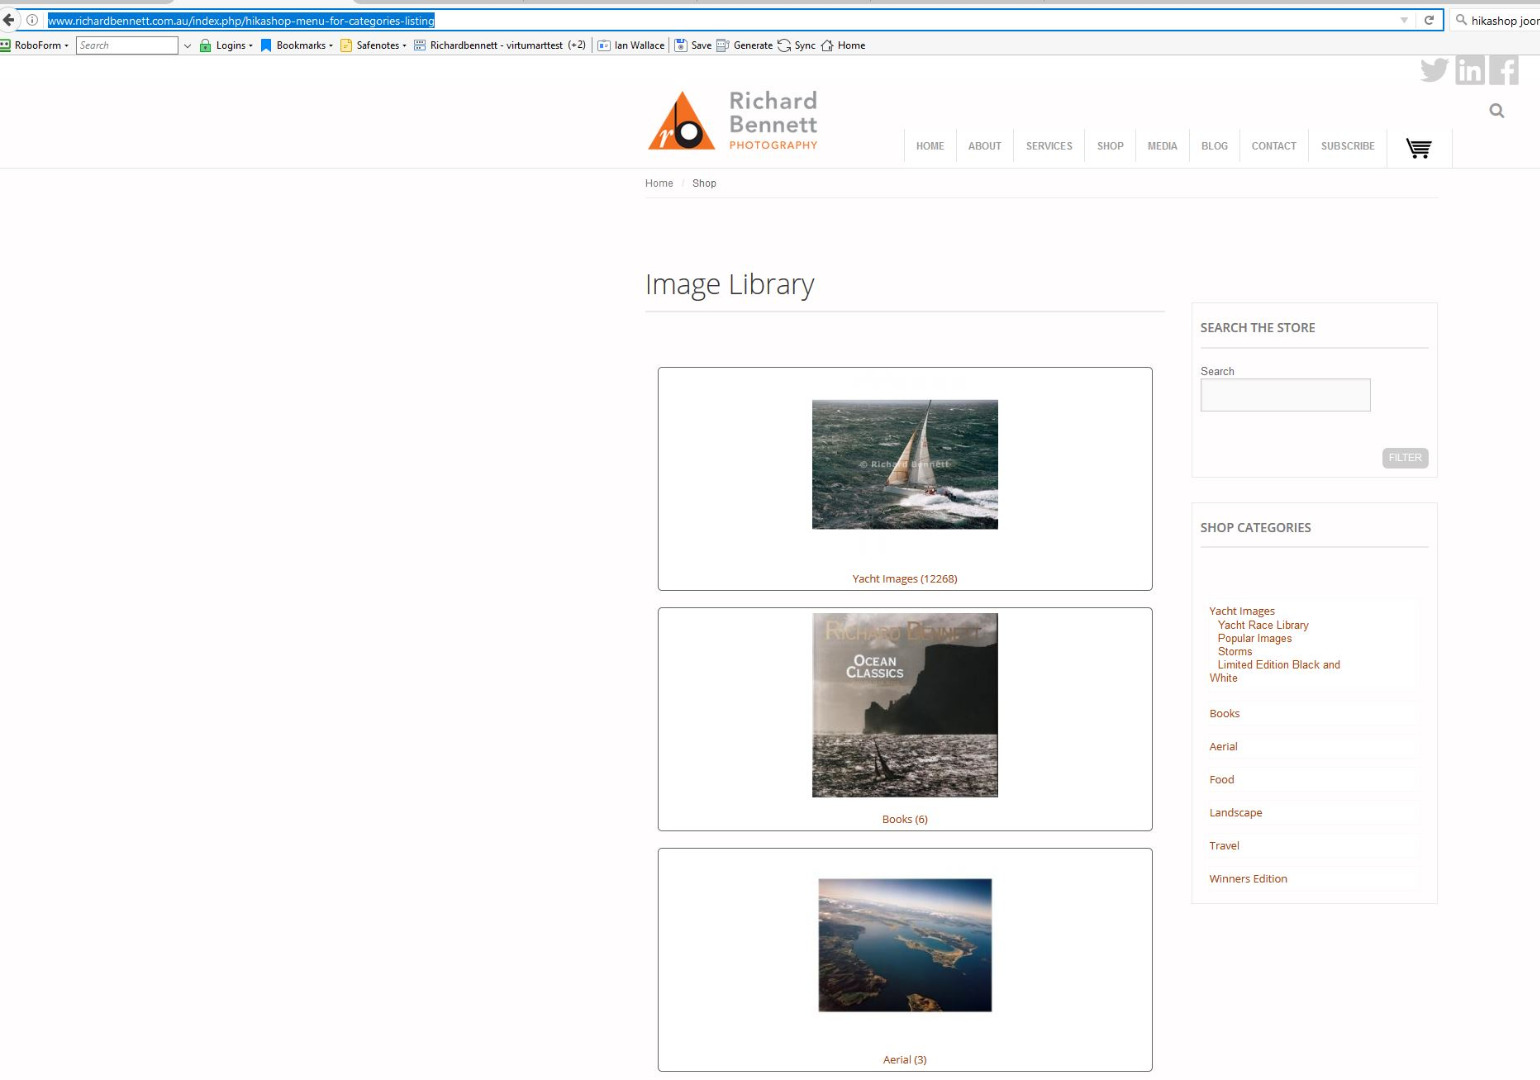Viewport: 1540px width, 1080px height.
Task: Click the RoboForm toolbar search field
Action: tap(127, 45)
